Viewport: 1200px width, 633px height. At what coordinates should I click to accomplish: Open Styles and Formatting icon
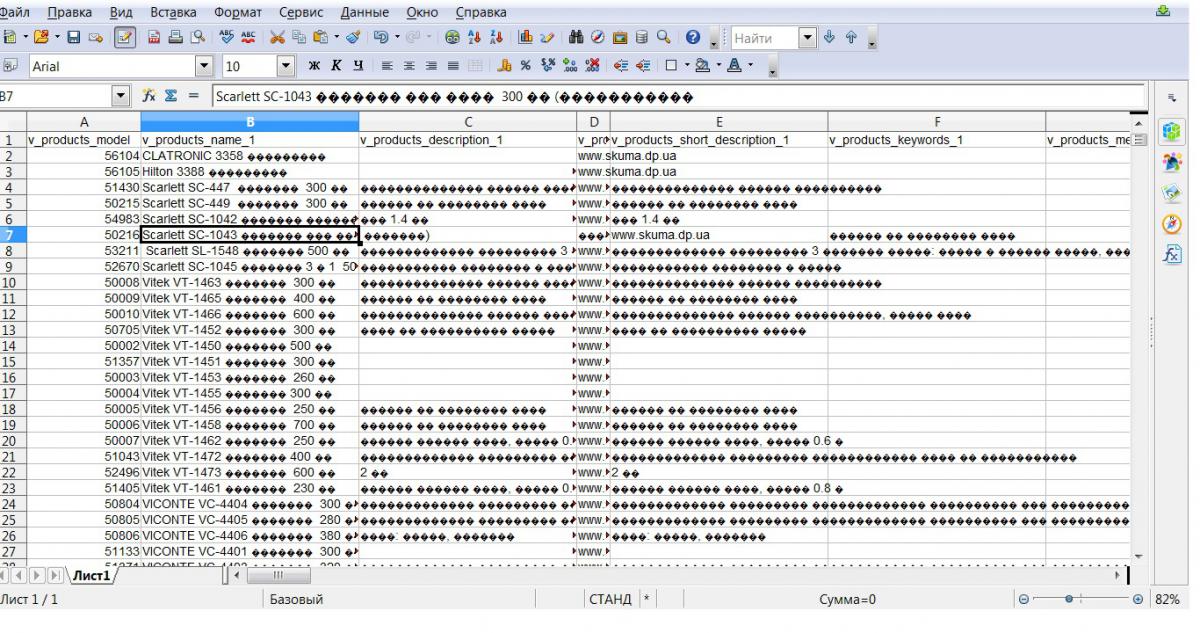pyautogui.click(x=12, y=67)
